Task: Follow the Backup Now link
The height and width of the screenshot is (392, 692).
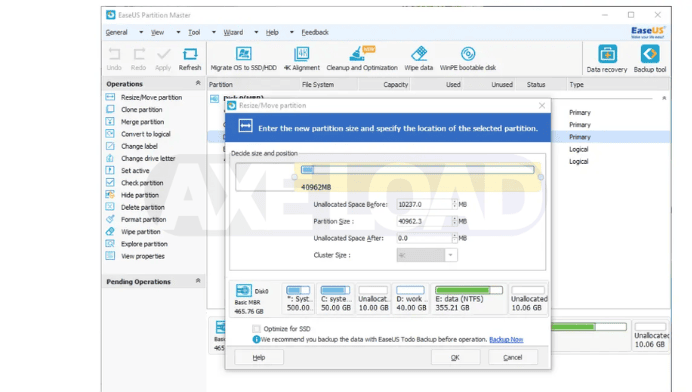Action: (x=506, y=339)
